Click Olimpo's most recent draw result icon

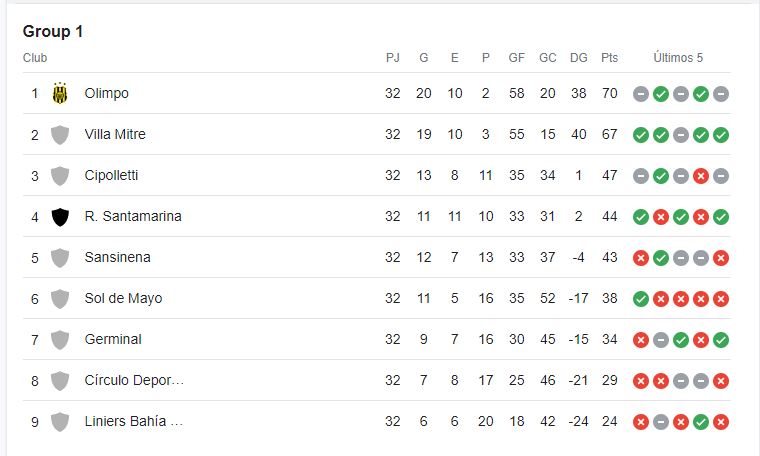pyautogui.click(x=721, y=94)
